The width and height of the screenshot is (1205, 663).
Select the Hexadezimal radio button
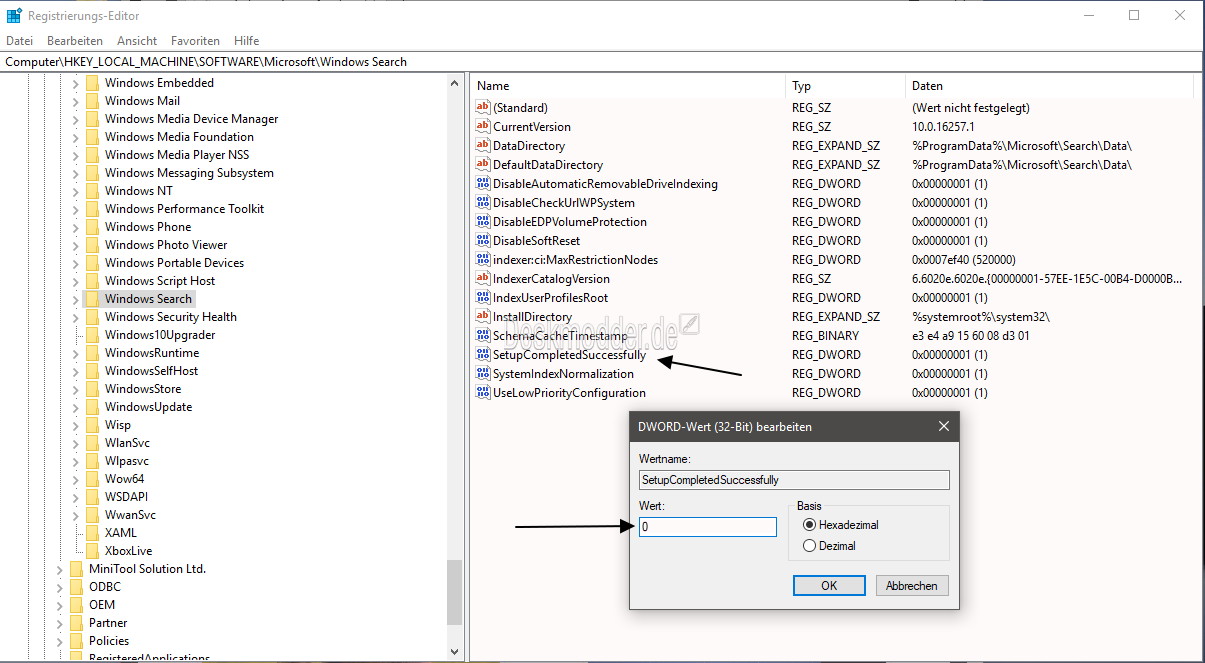pyautogui.click(x=810, y=524)
